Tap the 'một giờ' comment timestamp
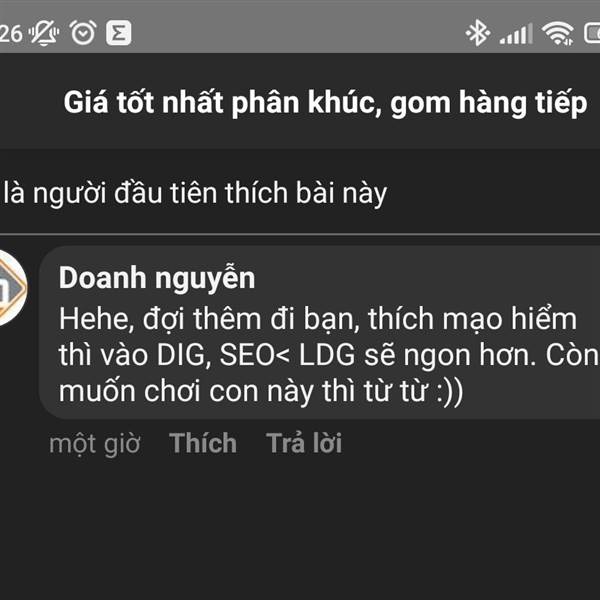Viewport: 600px width, 600px height. click(x=95, y=444)
